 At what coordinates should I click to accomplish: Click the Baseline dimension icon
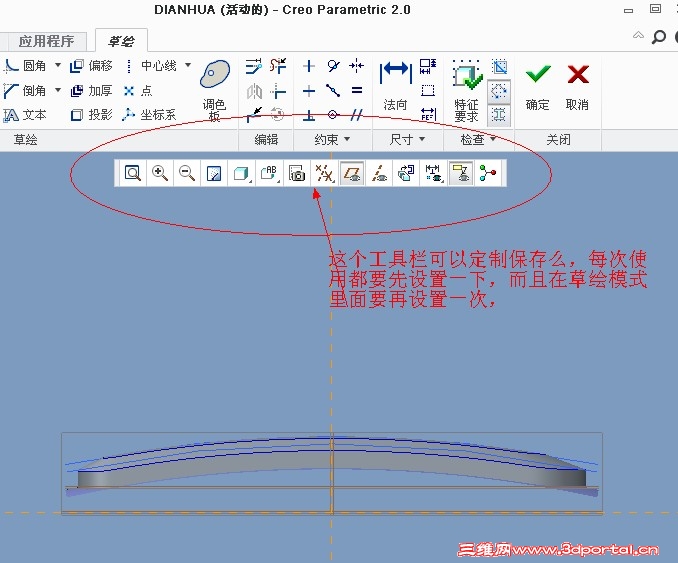428,90
